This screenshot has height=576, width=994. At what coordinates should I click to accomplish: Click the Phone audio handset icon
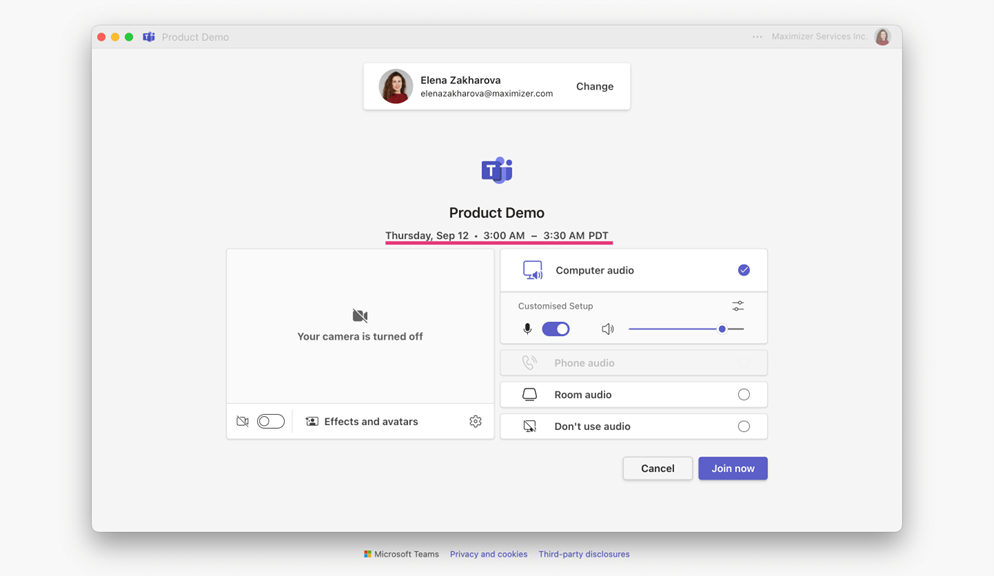point(529,362)
